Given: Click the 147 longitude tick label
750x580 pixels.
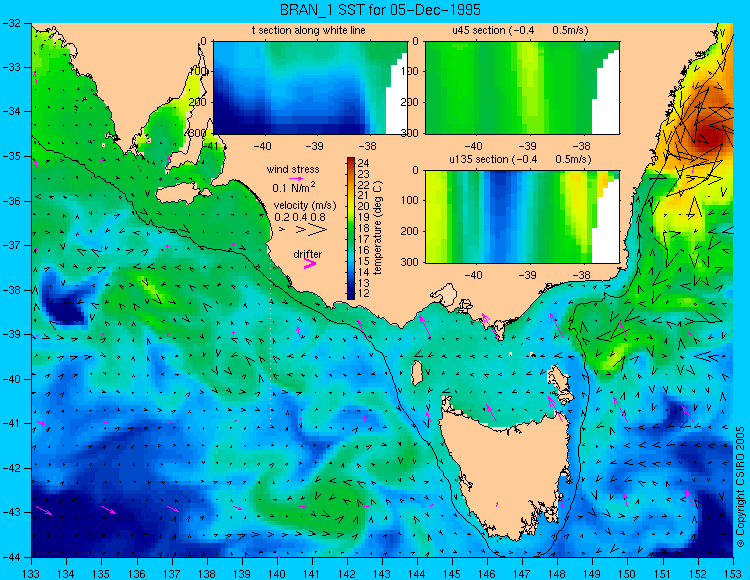Looking at the screenshot, I should pyautogui.click(x=522, y=573).
